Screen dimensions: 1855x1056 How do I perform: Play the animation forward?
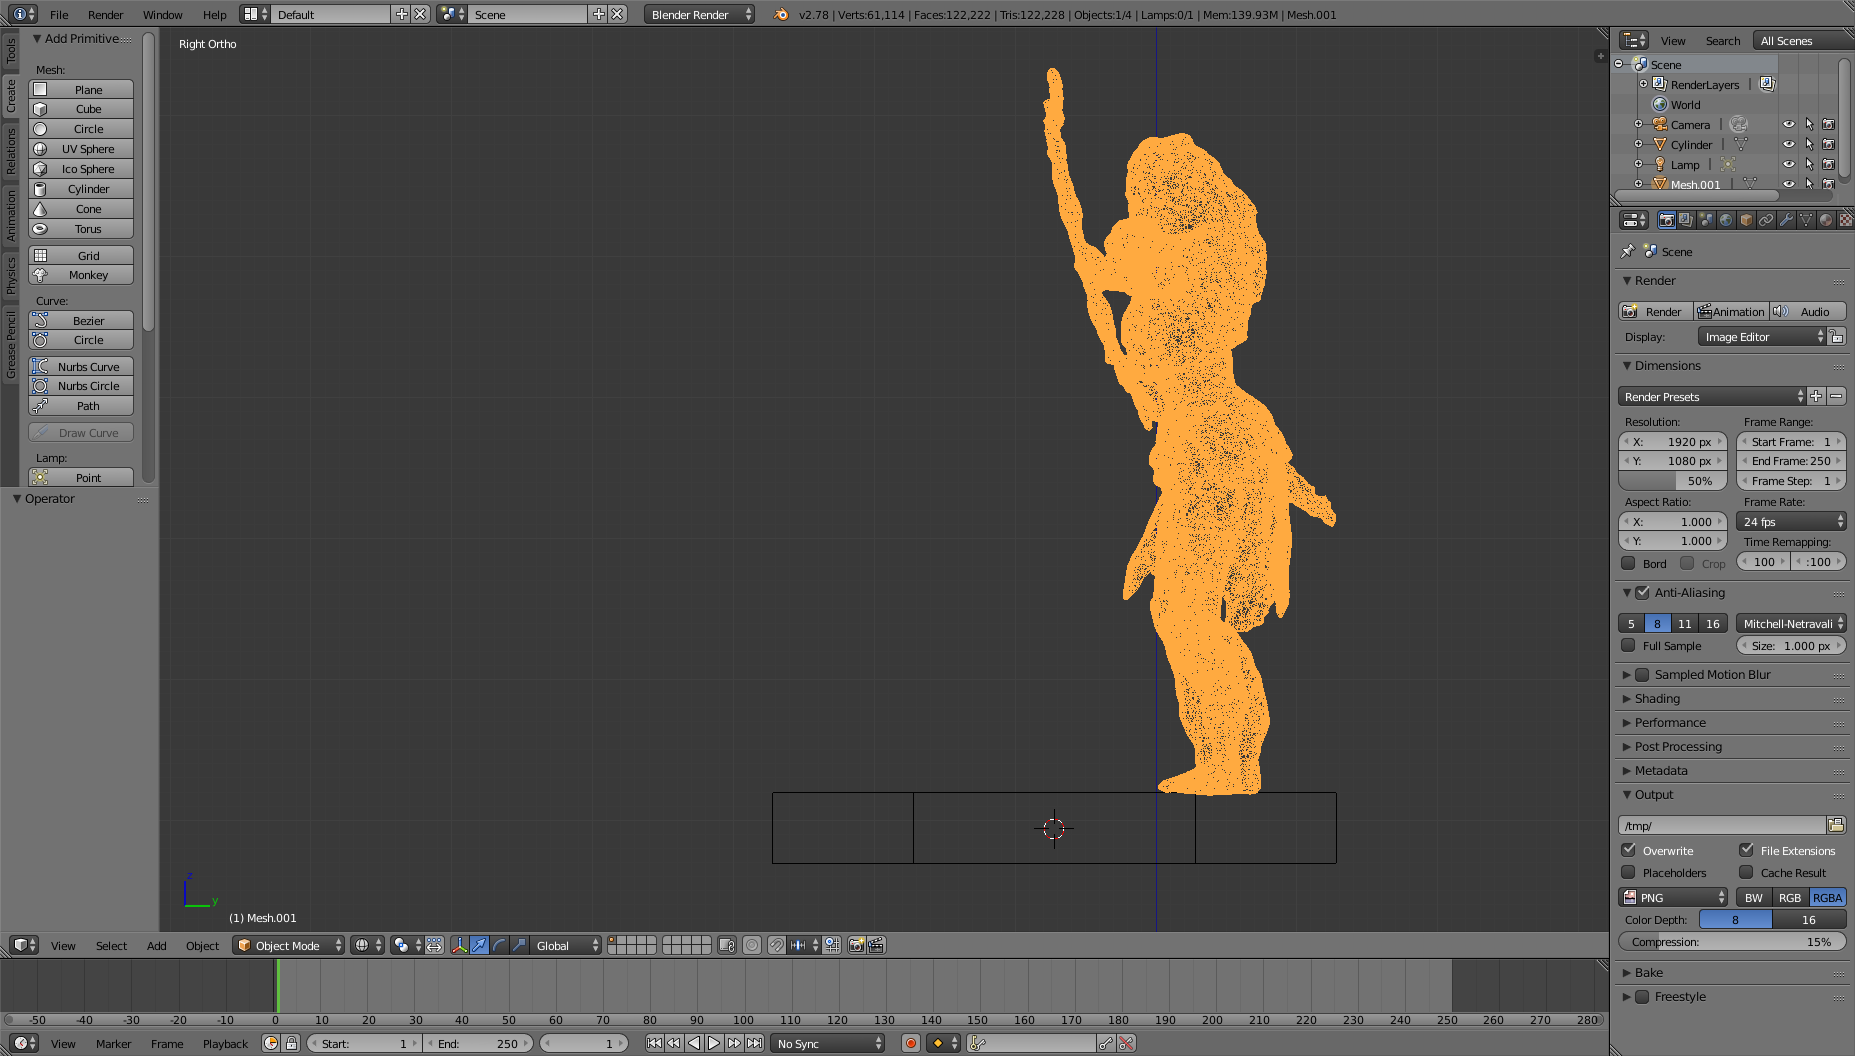pyautogui.click(x=714, y=1043)
